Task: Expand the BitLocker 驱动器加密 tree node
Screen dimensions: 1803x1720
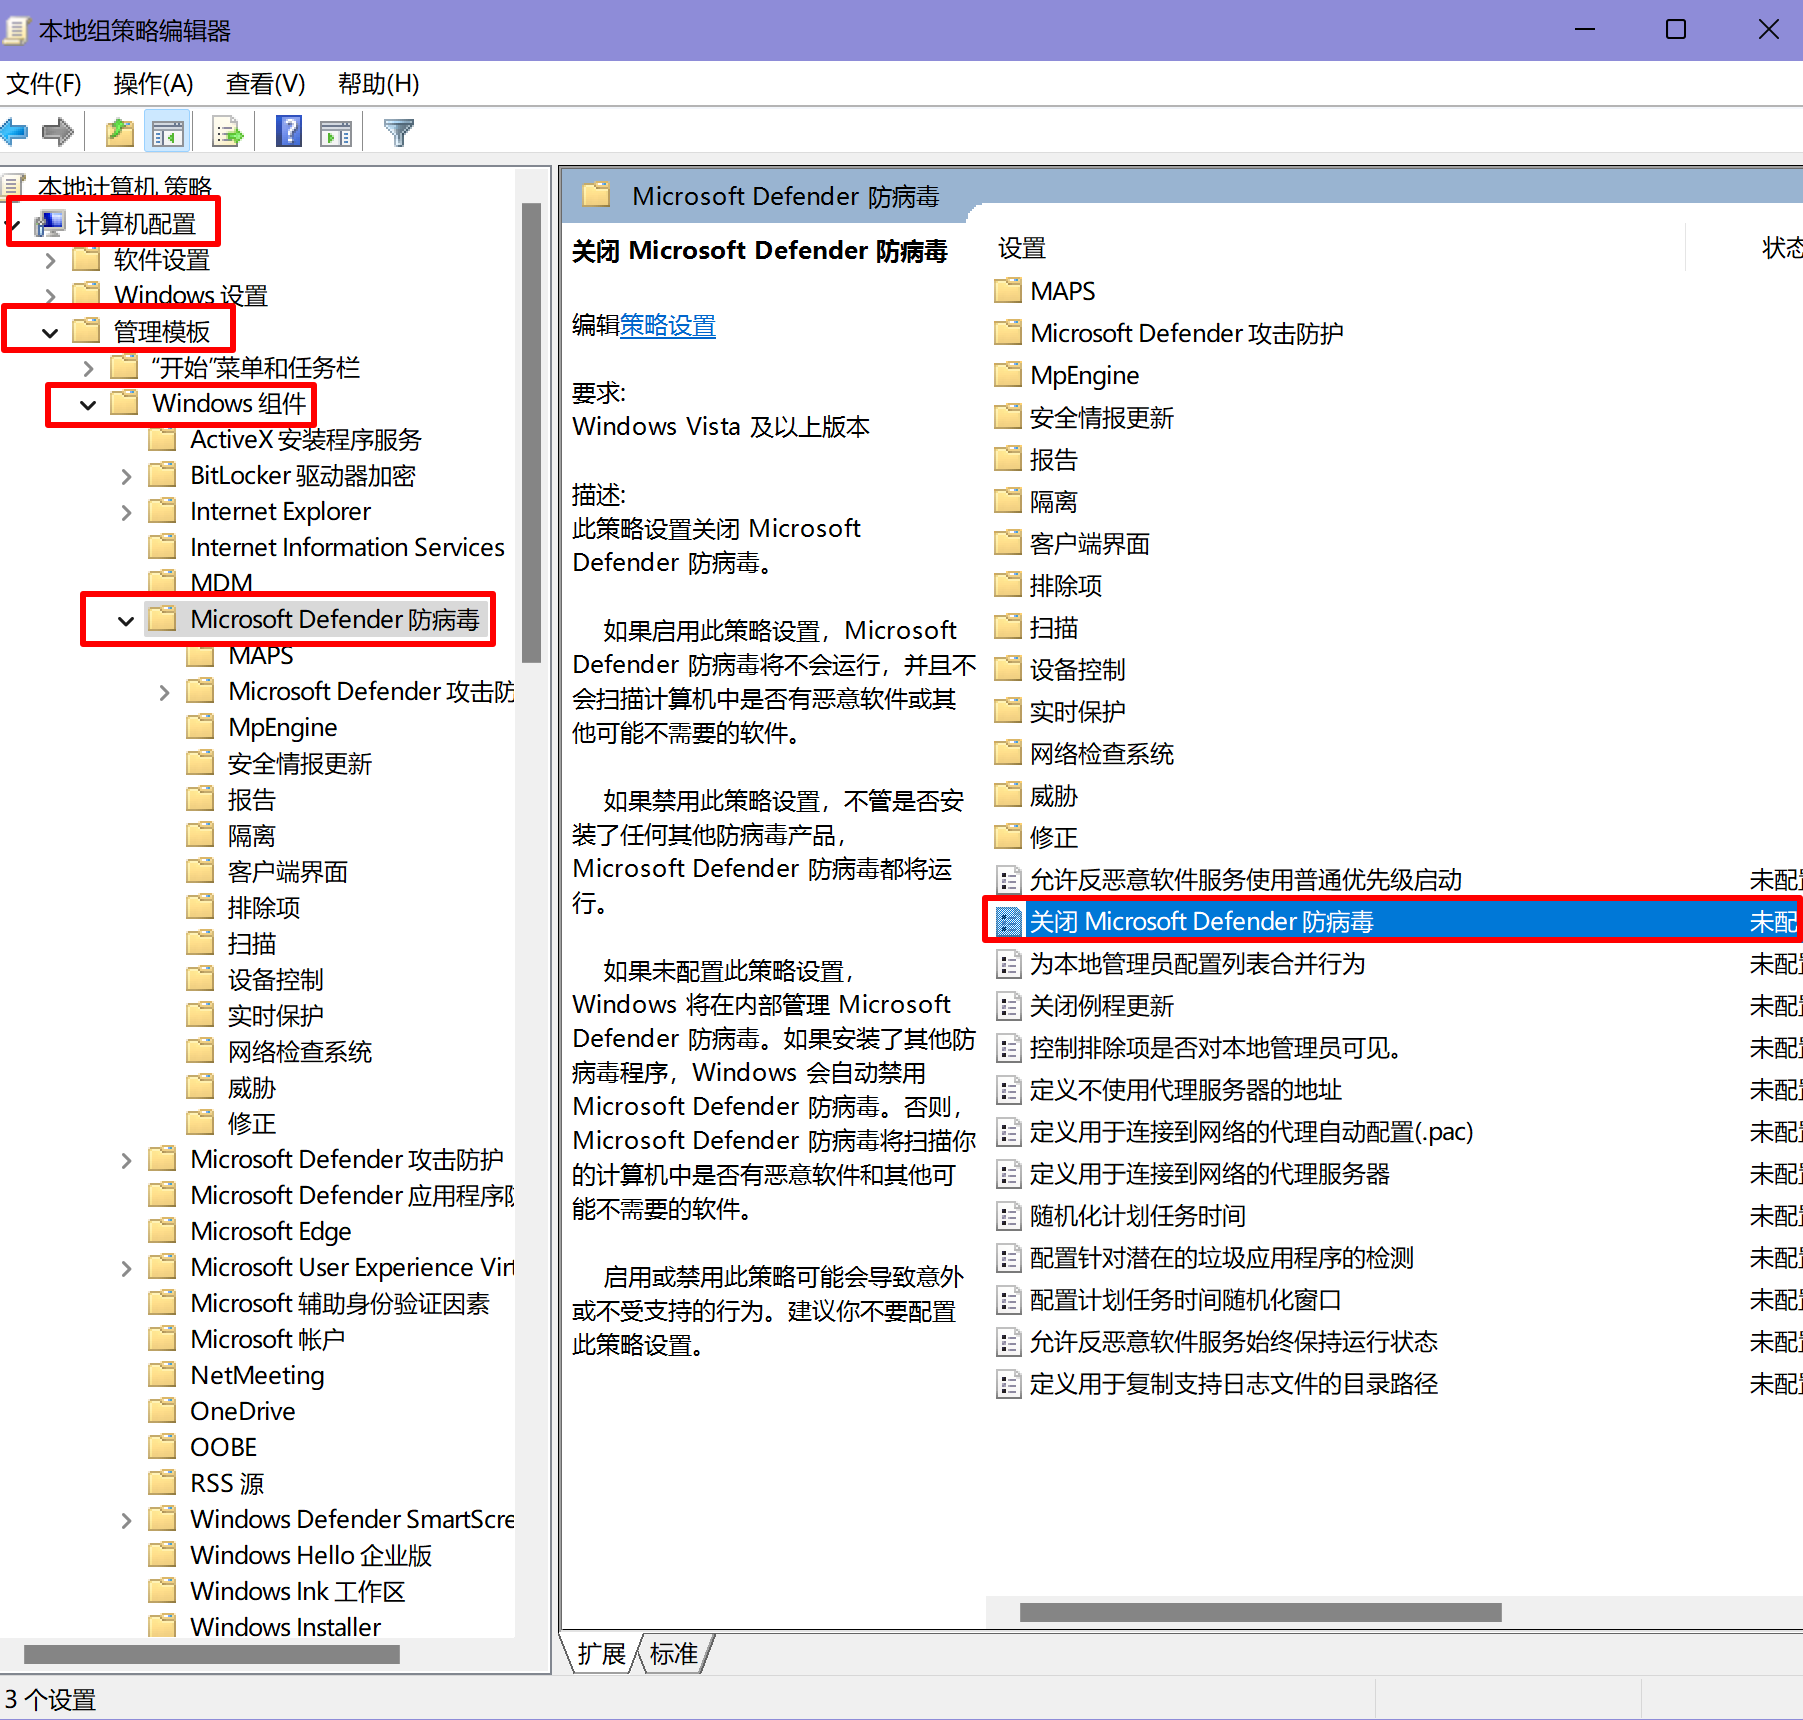Action: coord(126,477)
